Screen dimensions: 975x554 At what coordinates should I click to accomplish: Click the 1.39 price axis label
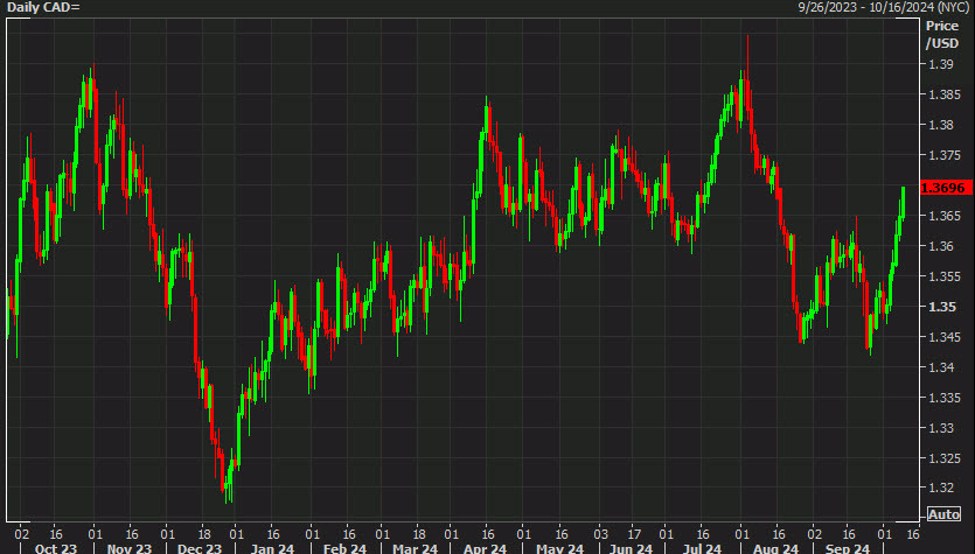pyautogui.click(x=941, y=64)
